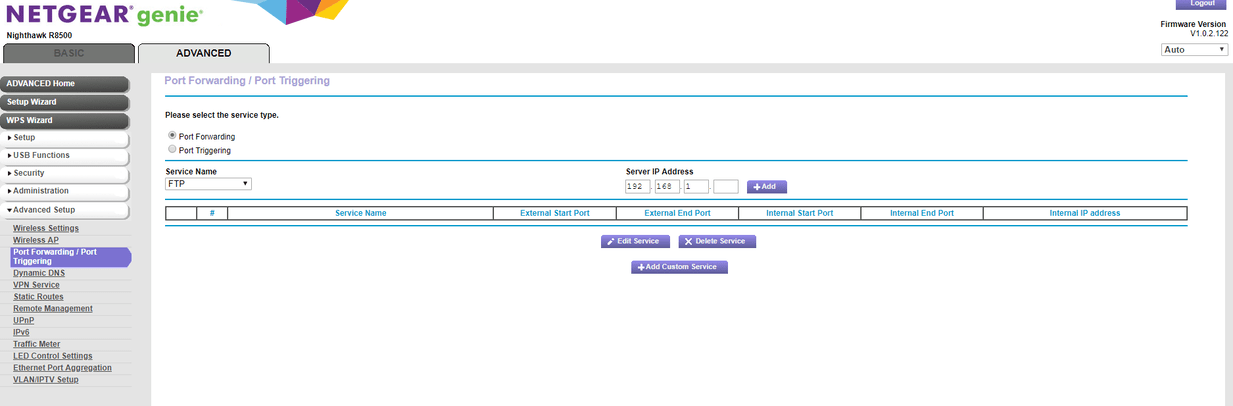Image resolution: width=1233 pixels, height=406 pixels.
Task: Open the Static Routes link
Action: pyautogui.click(x=38, y=297)
